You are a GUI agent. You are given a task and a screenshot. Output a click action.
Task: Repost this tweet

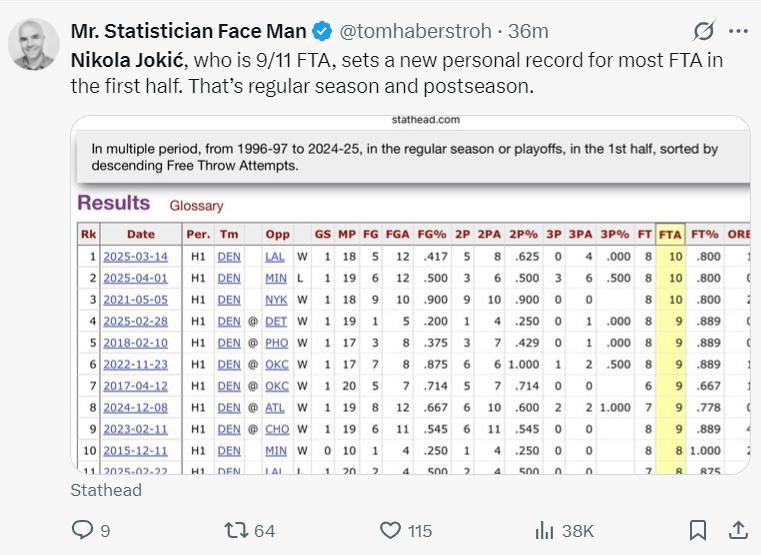(x=237, y=530)
